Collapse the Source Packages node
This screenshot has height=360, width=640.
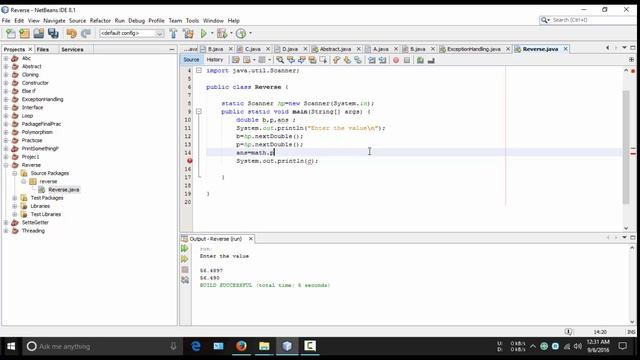point(15,173)
